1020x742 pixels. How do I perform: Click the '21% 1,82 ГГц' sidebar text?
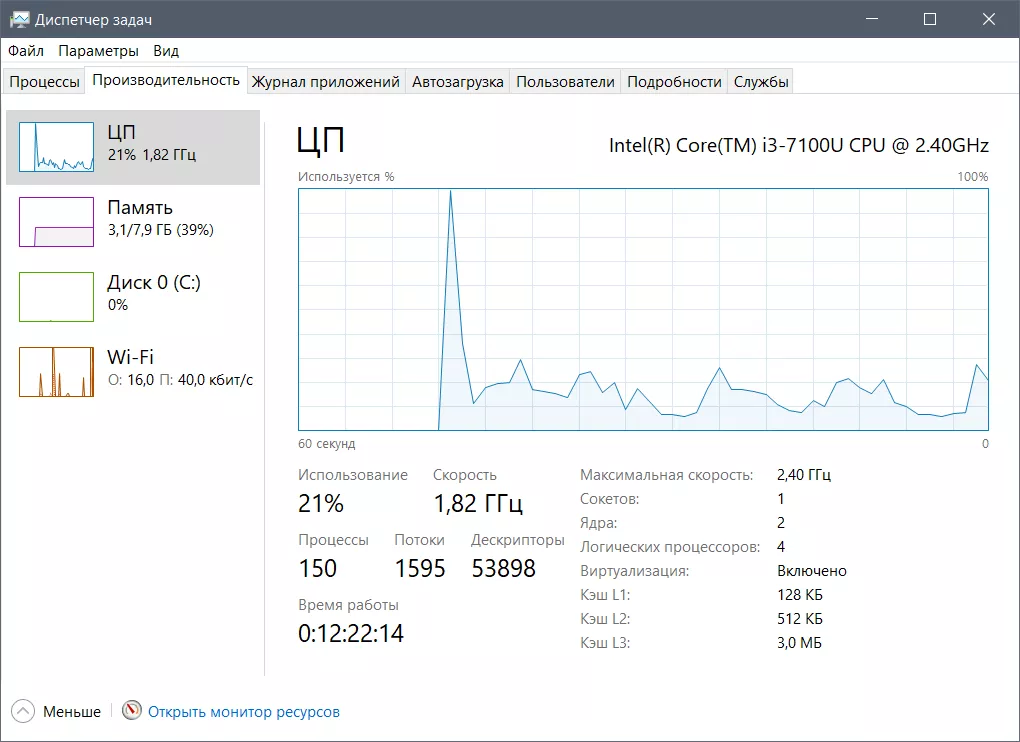[x=152, y=155]
